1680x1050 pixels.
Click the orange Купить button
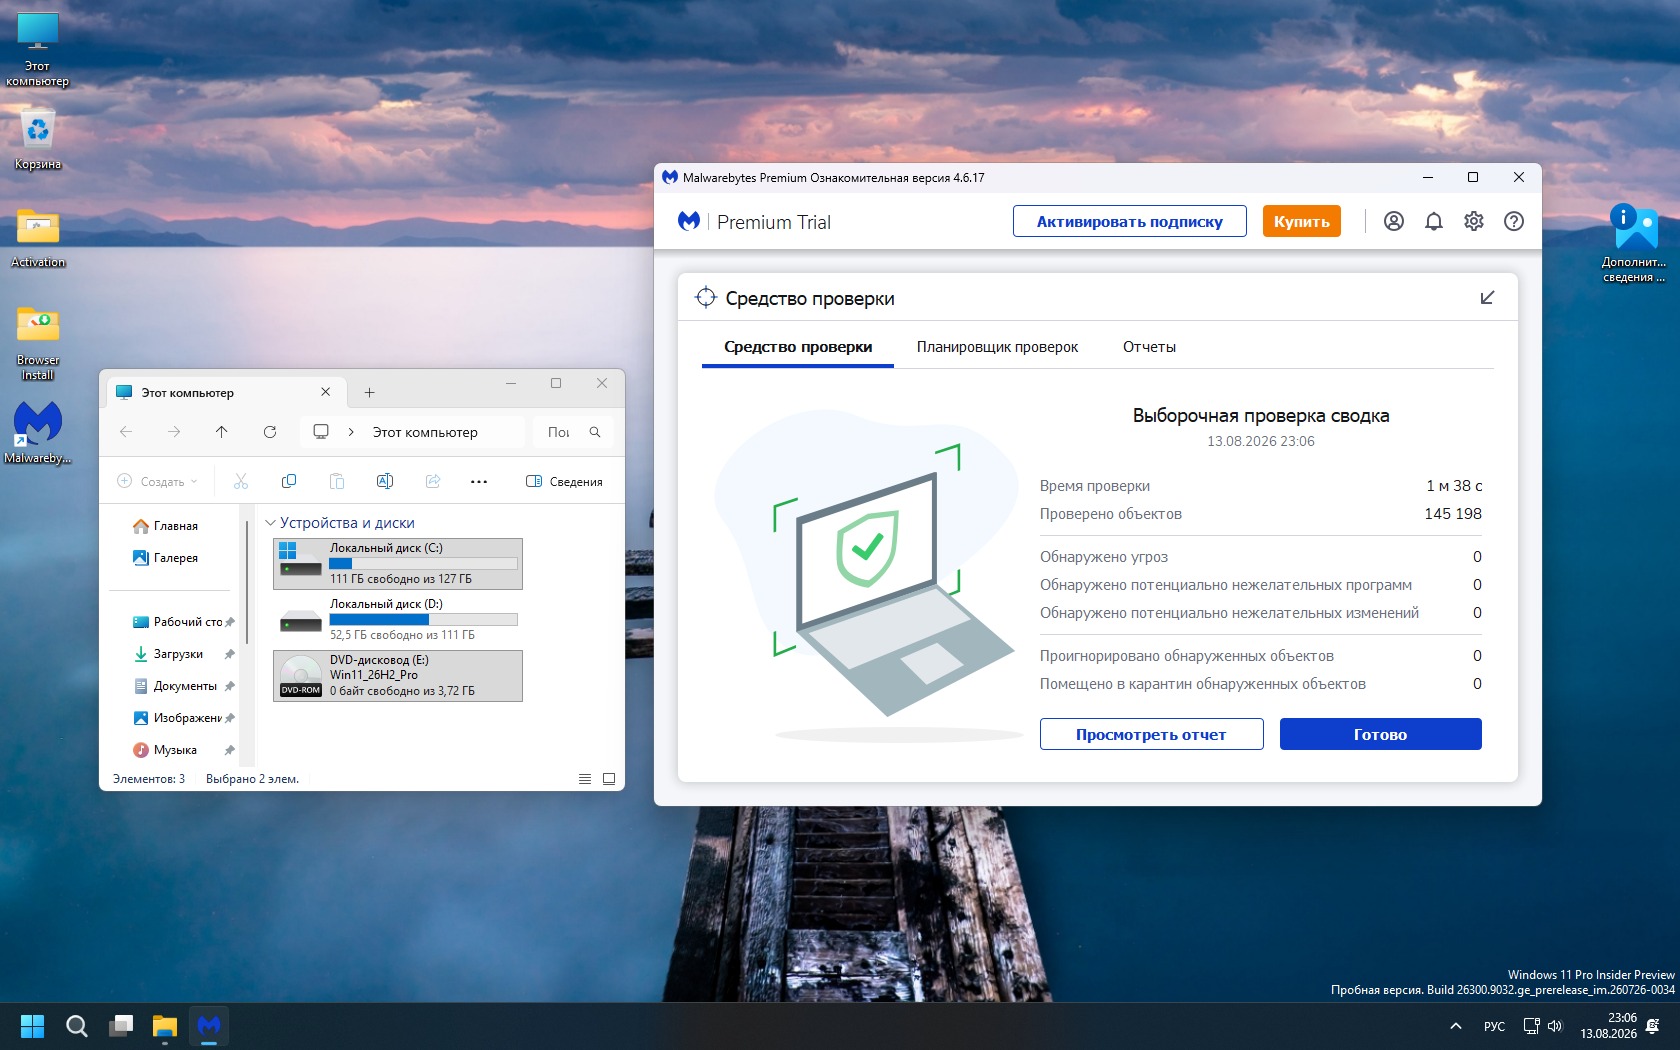click(1302, 221)
